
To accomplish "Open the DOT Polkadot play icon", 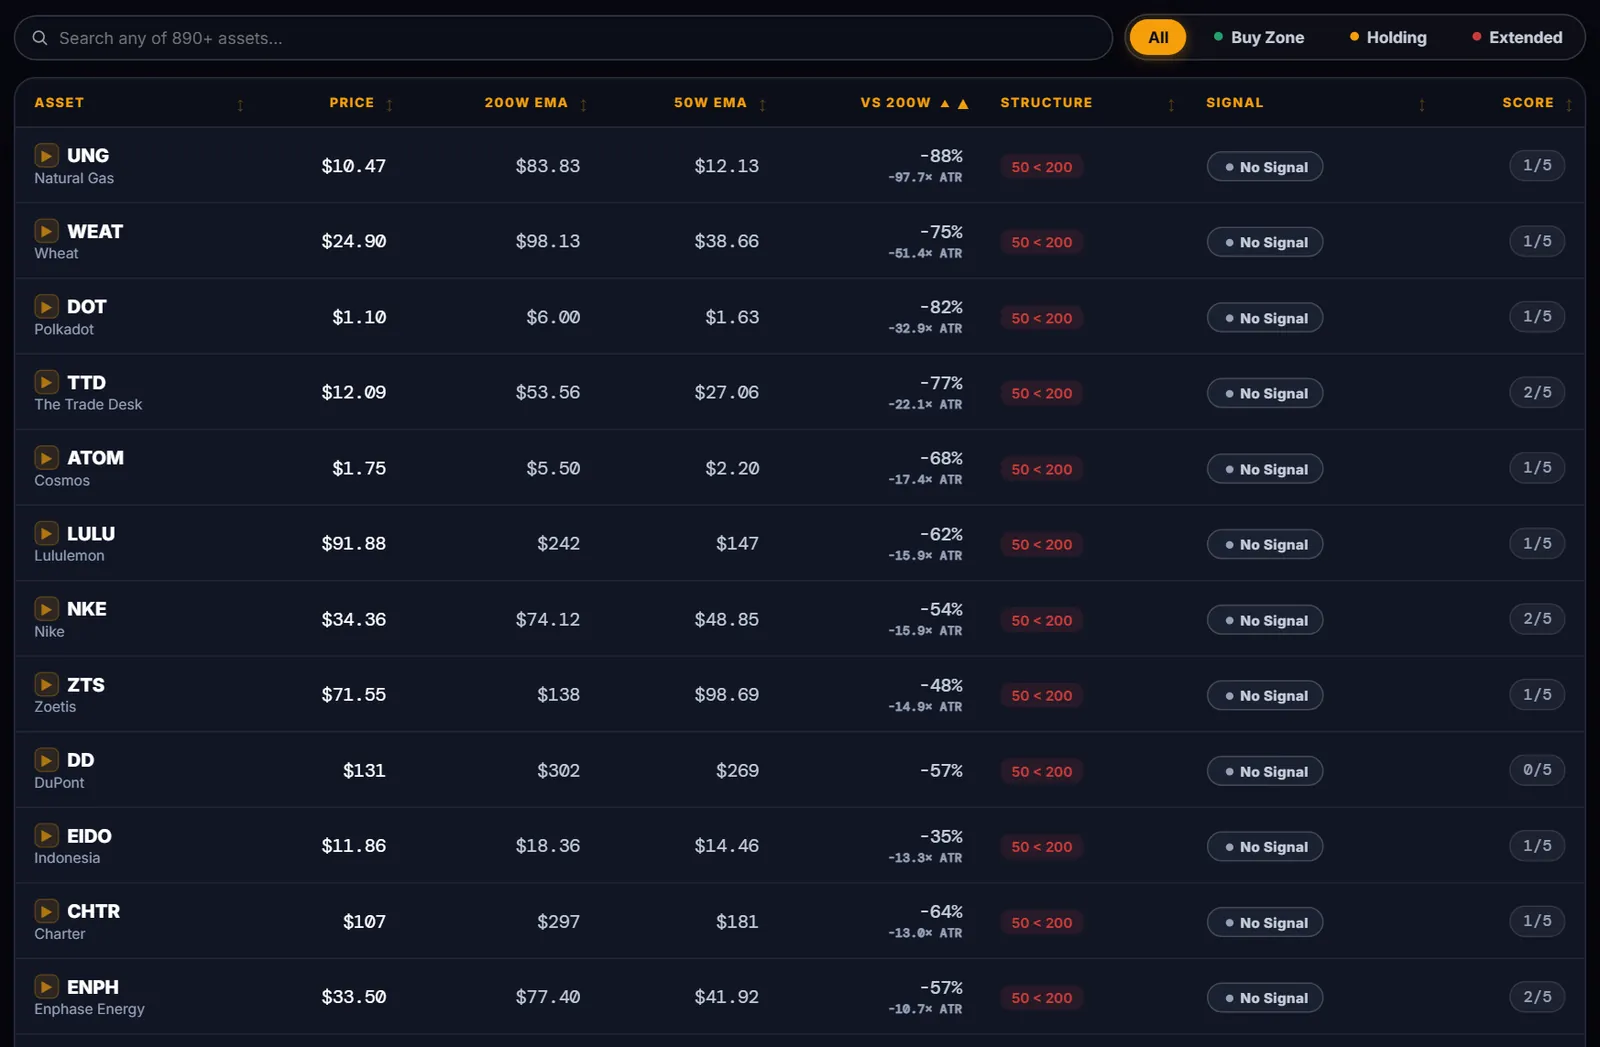I will [46, 306].
